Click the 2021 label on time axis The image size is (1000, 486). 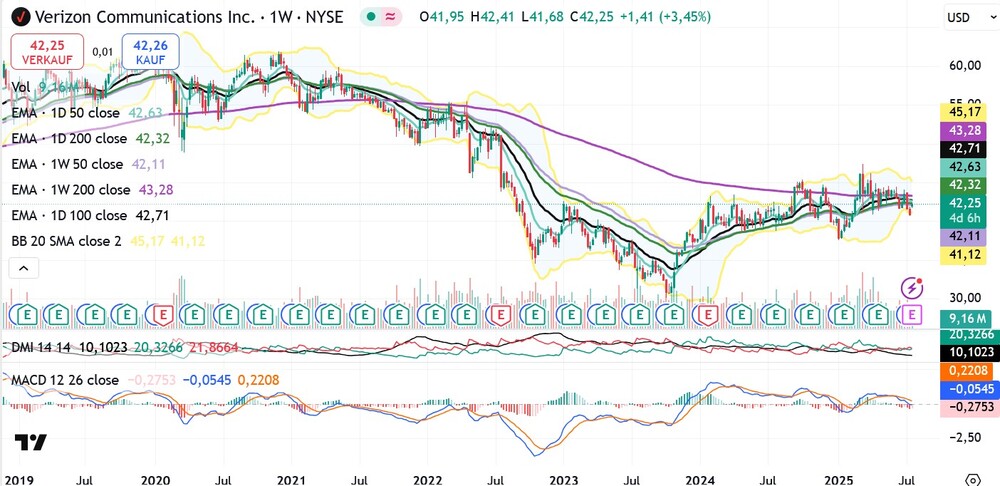point(291,479)
